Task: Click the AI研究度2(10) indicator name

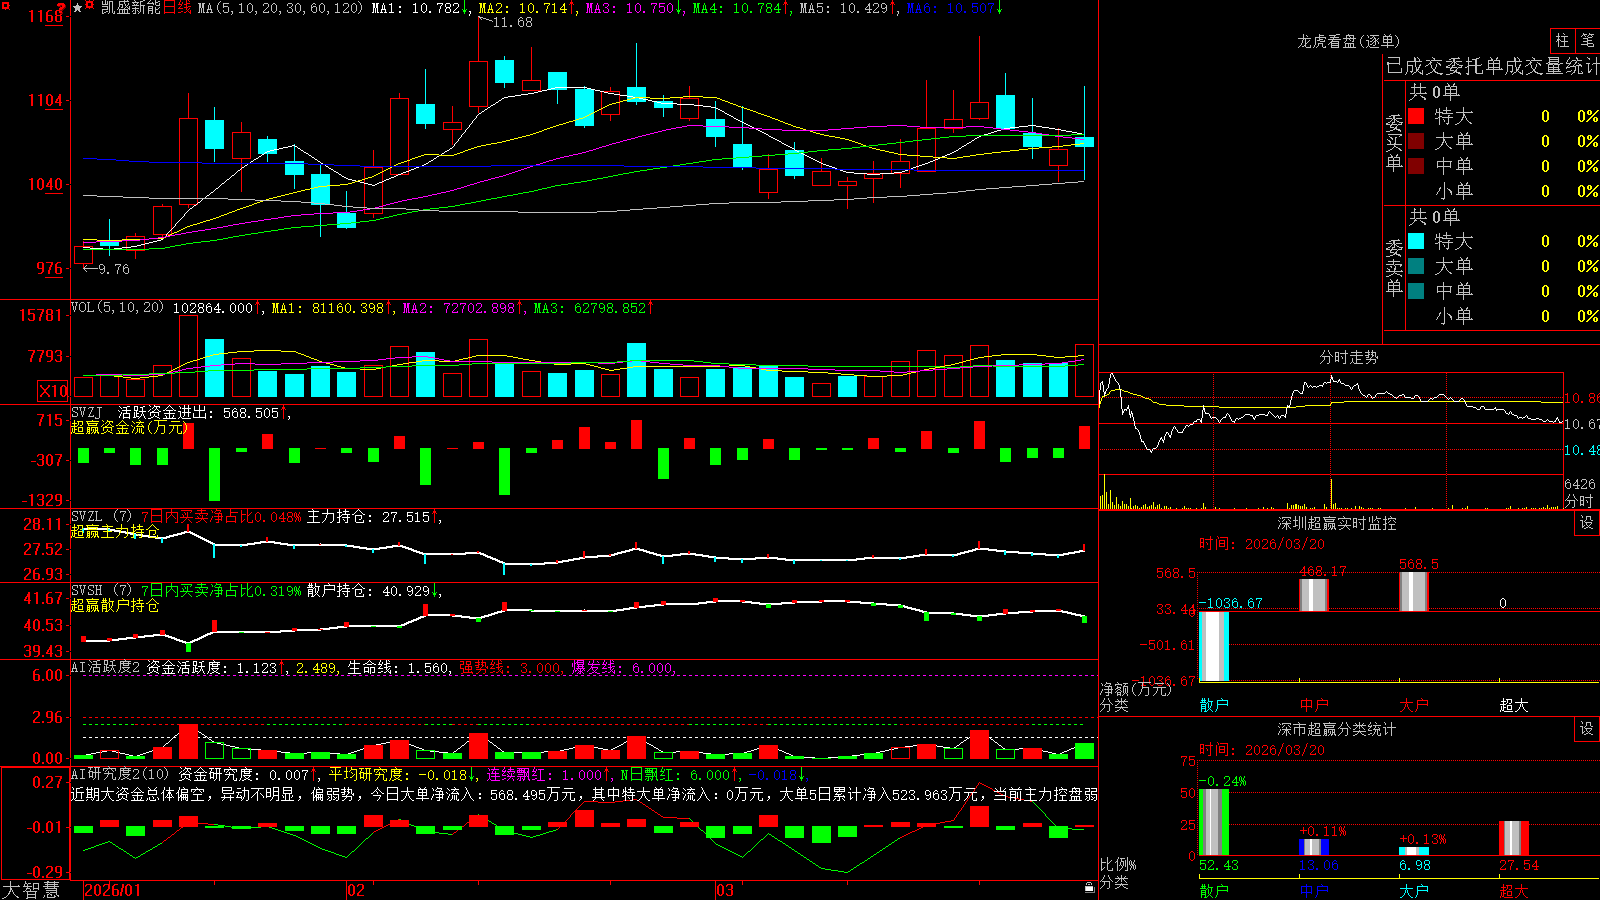Action: tap(121, 774)
